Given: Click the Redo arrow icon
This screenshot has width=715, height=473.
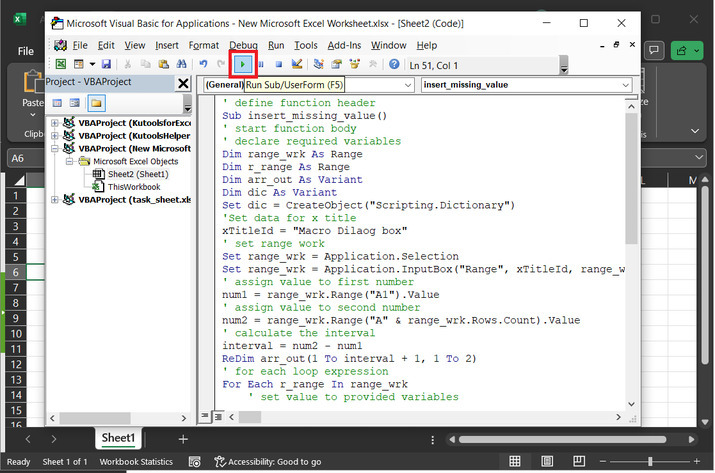Looking at the screenshot, I should pyautogui.click(x=221, y=64).
